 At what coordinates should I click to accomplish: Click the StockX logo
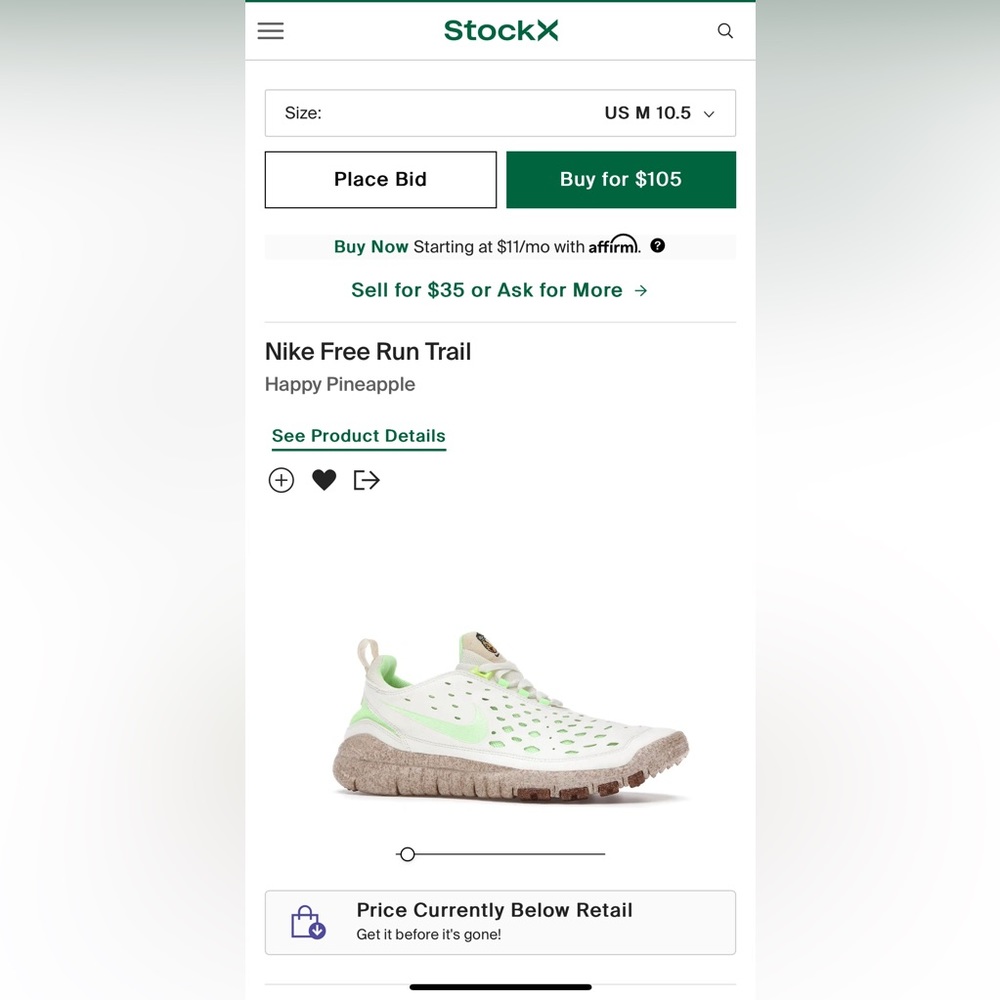click(500, 31)
